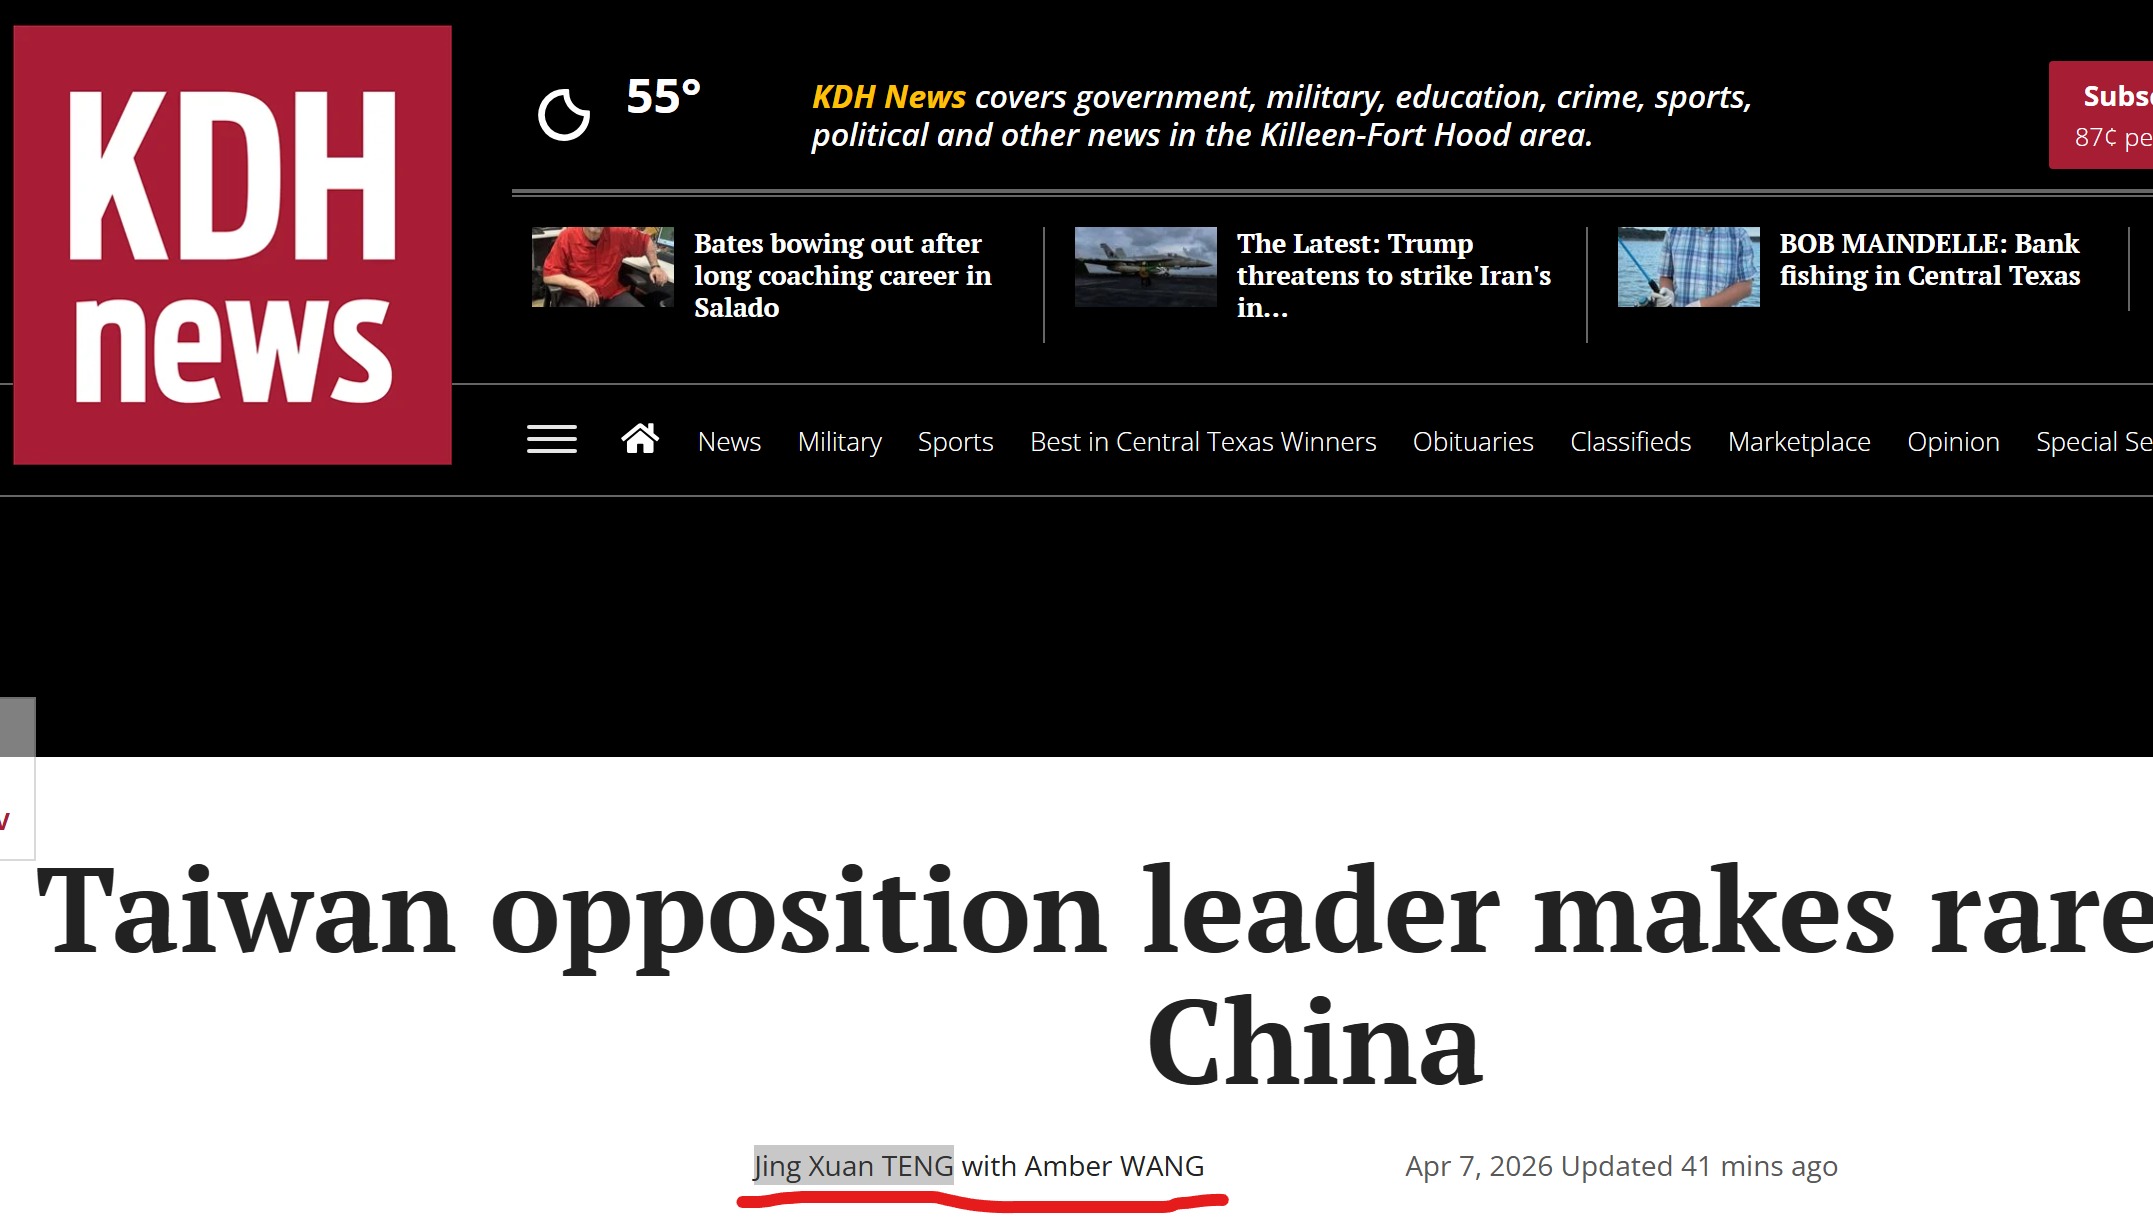Click the moon weather icon
This screenshot has width=2153, height=1220.
point(564,114)
